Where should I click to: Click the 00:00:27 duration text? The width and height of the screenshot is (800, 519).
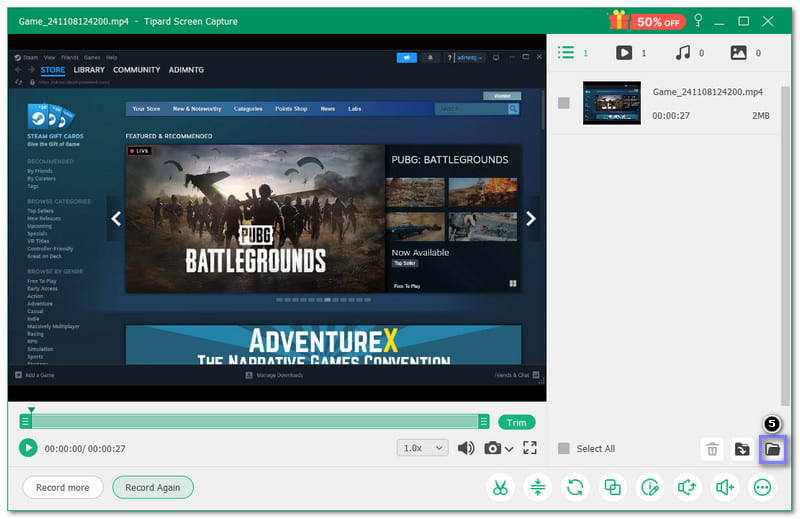(x=671, y=116)
